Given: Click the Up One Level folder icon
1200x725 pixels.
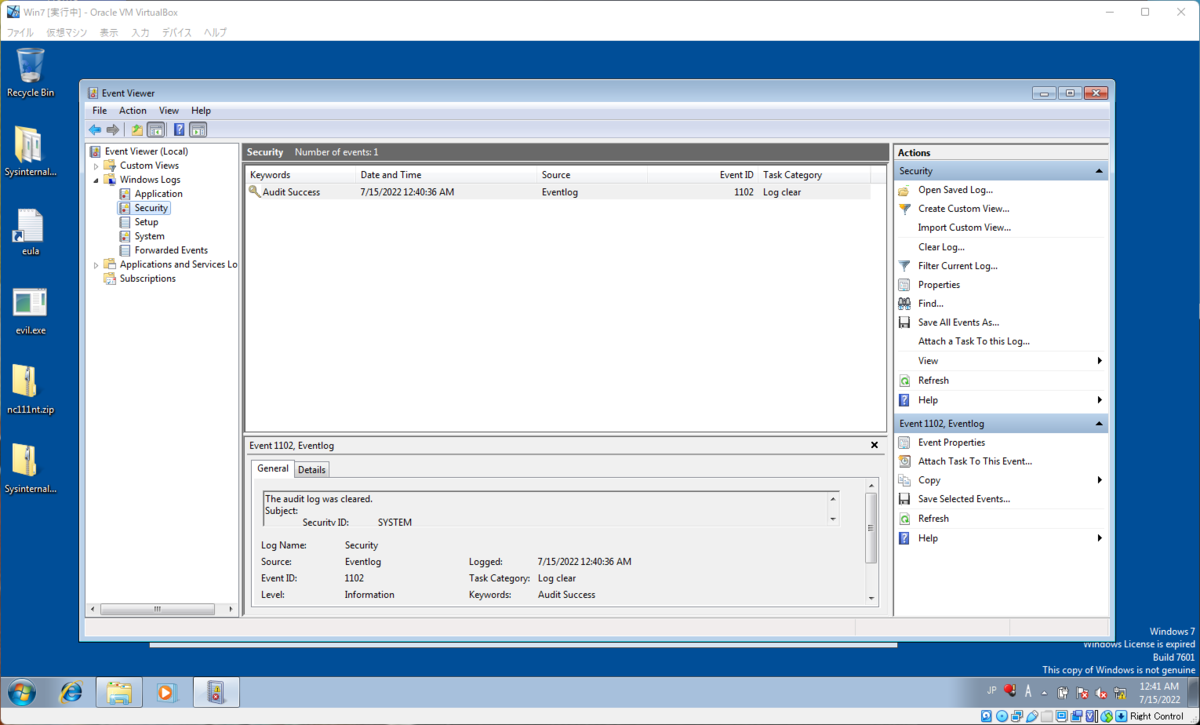Looking at the screenshot, I should (x=137, y=130).
